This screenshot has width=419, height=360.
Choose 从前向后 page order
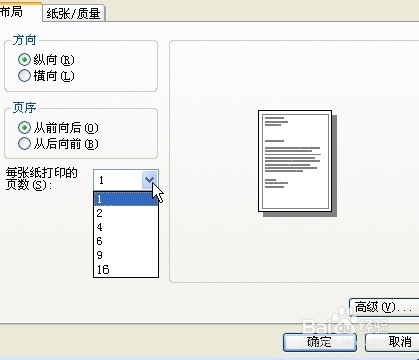tap(24, 128)
